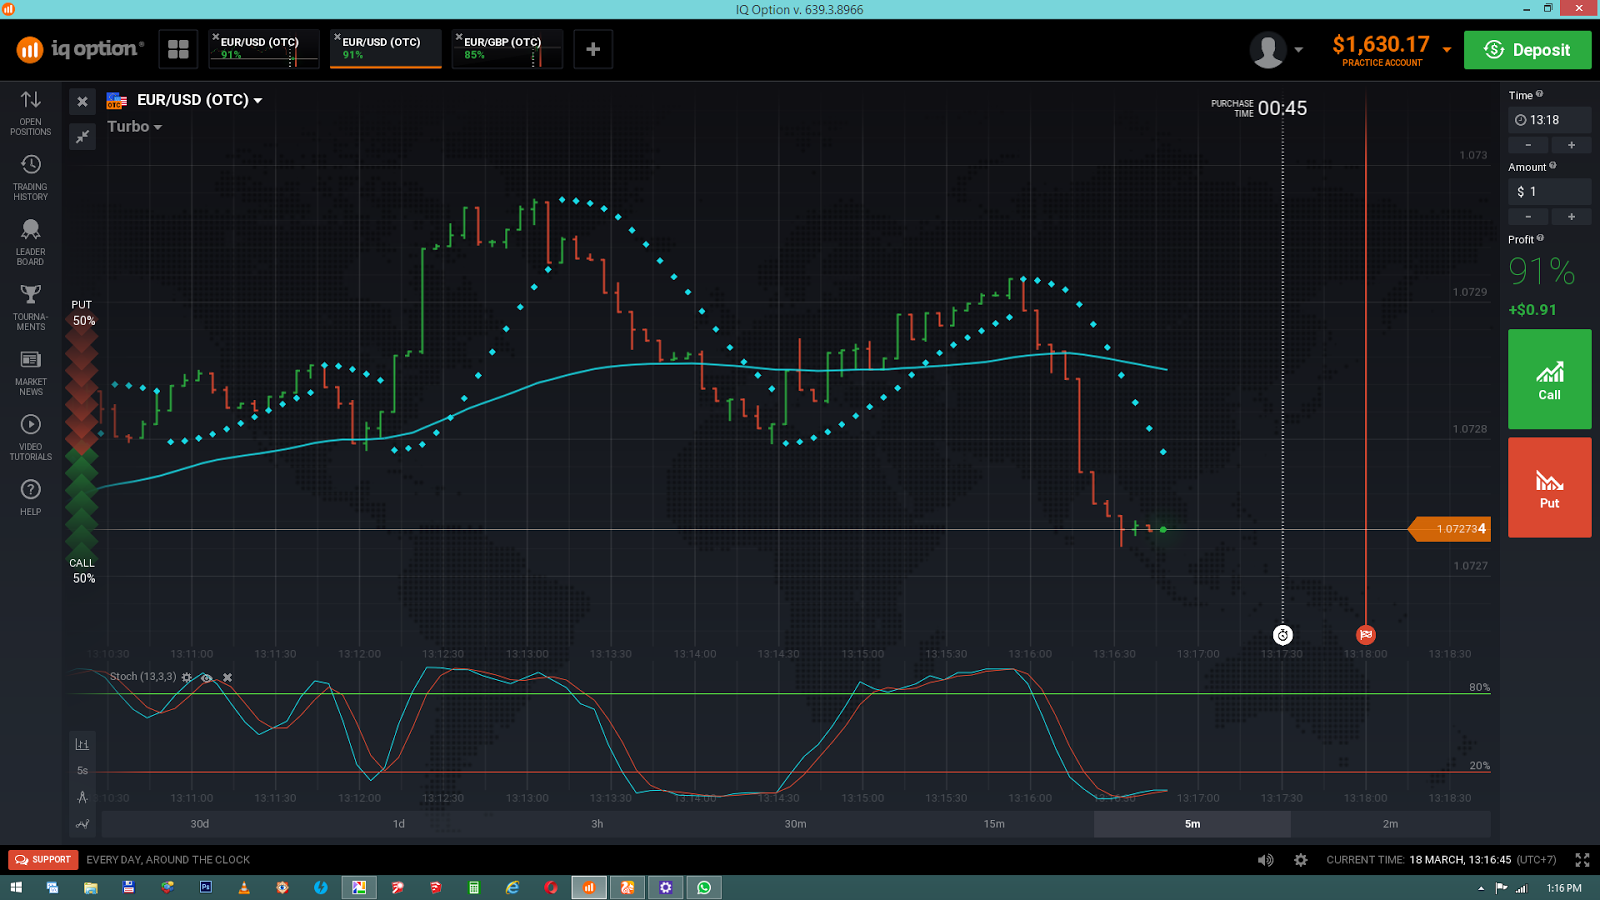Show the Time help tooltip icon
The width and height of the screenshot is (1600, 900).
(1539, 94)
